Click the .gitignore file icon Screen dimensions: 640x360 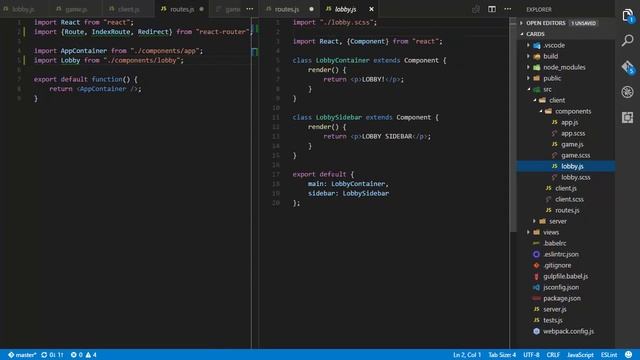coord(536,265)
